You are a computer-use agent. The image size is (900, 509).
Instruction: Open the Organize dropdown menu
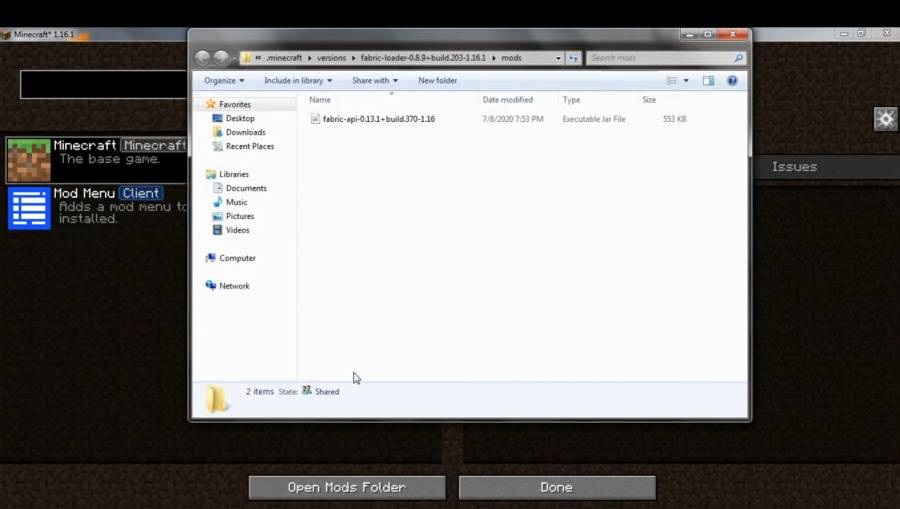tap(223, 80)
